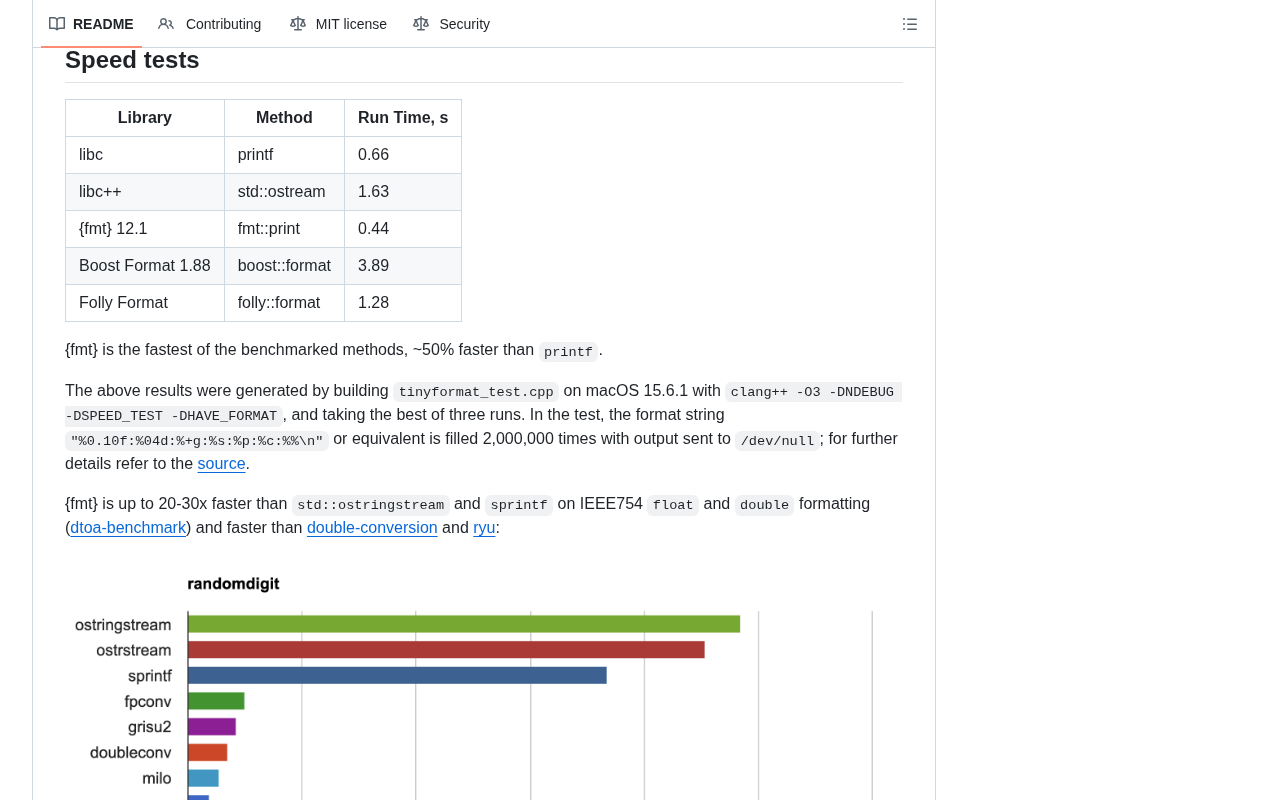Click the MIT license scale icon

click(x=298, y=24)
